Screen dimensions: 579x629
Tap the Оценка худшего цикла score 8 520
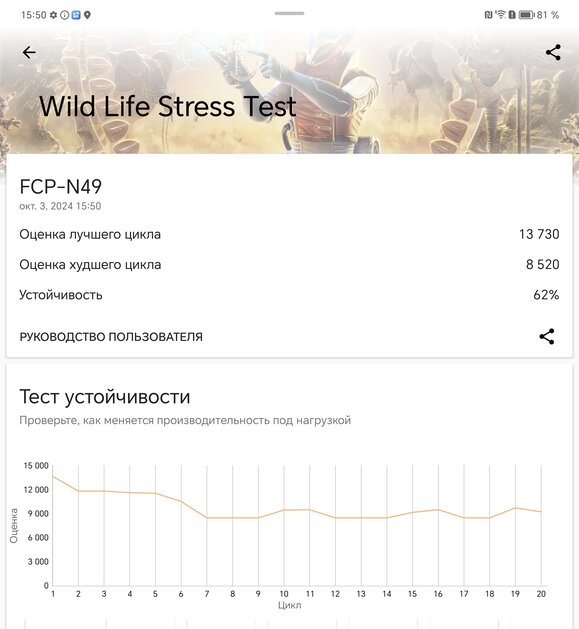coord(542,264)
